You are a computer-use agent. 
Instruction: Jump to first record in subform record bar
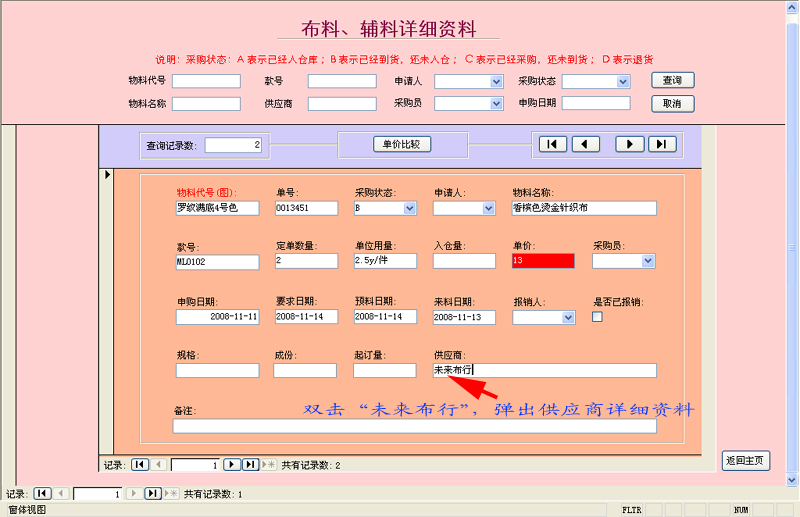pos(140,464)
